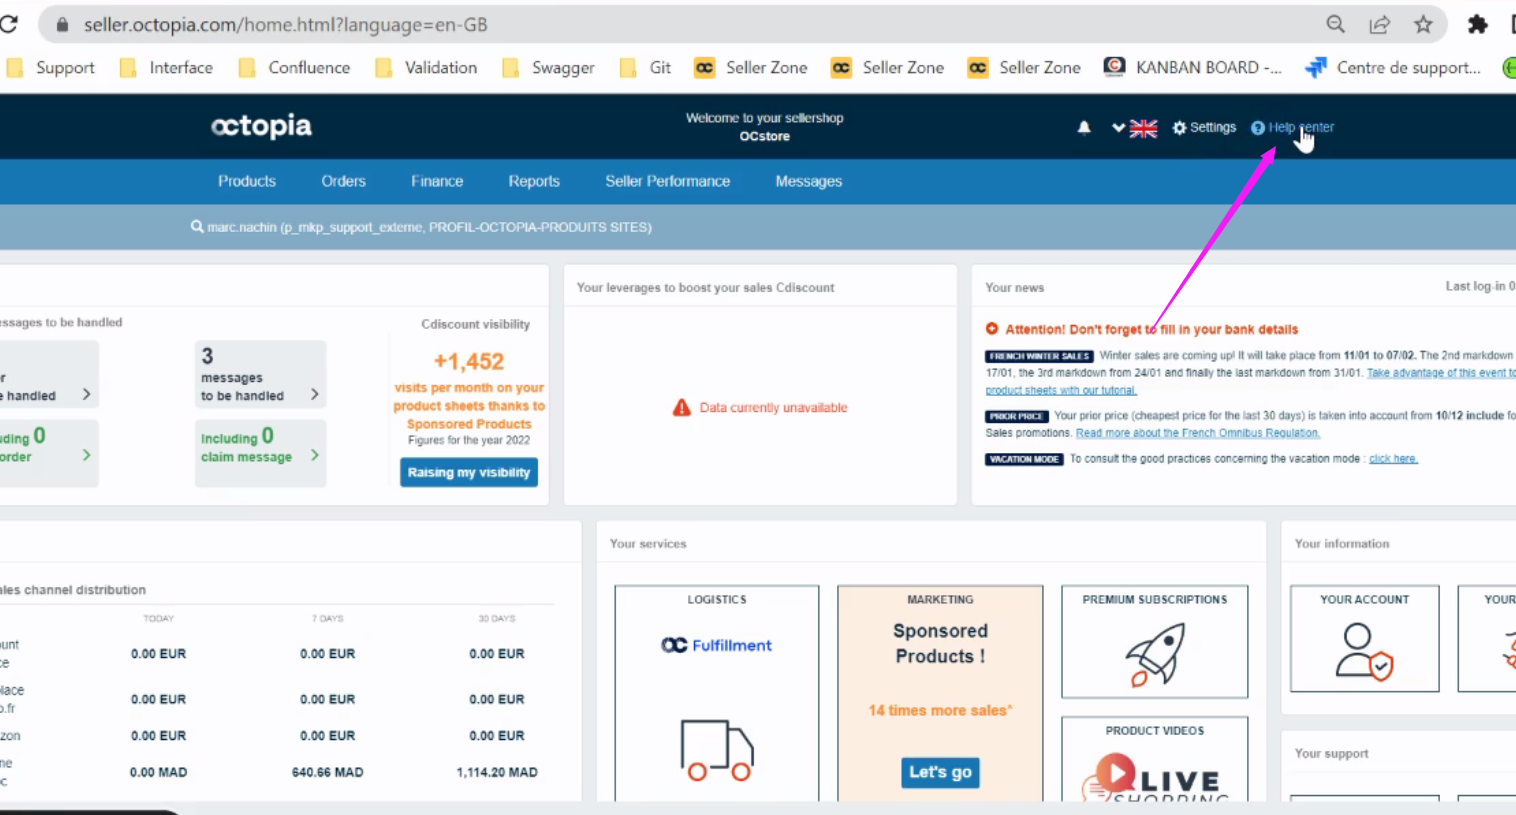The image size is (1516, 815).
Task: Open the Seller Performance menu
Action: click(x=667, y=181)
